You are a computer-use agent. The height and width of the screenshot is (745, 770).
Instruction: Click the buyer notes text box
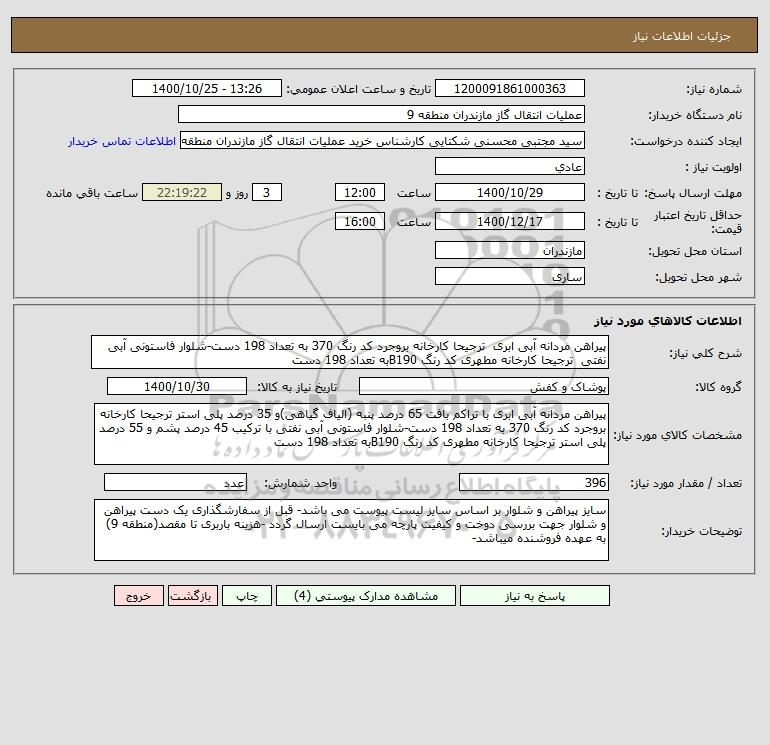[x=351, y=530]
